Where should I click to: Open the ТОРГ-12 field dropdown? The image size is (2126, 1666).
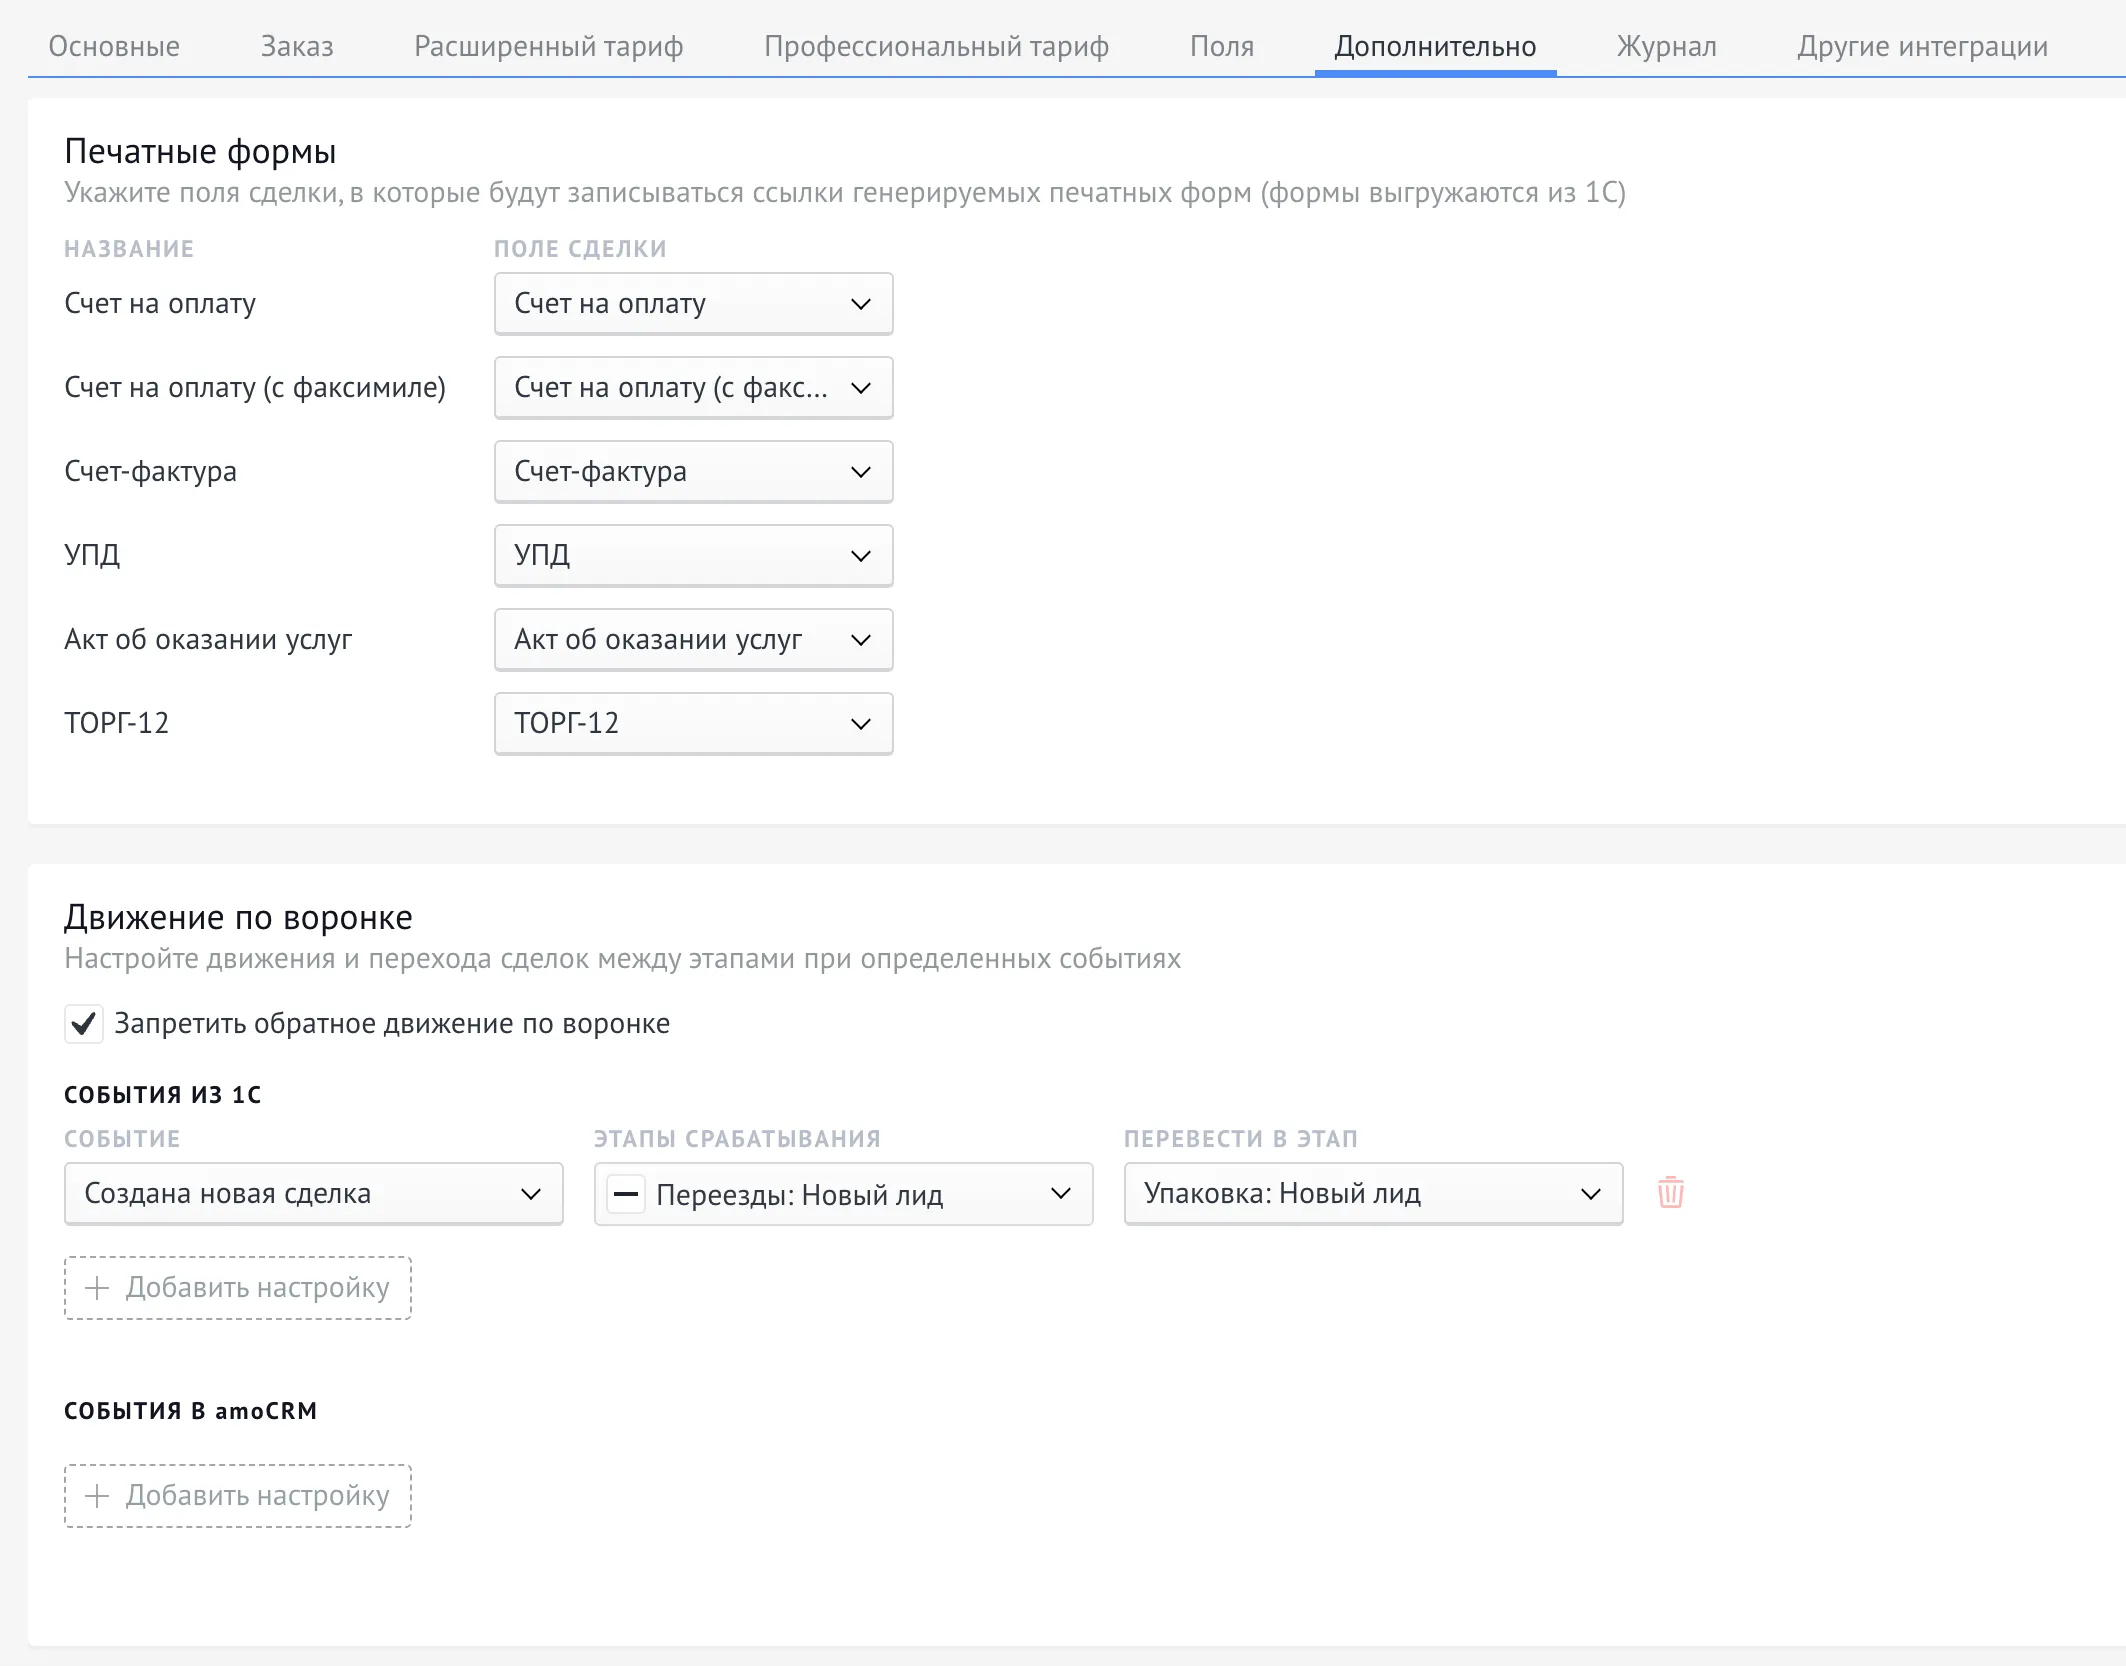693,724
